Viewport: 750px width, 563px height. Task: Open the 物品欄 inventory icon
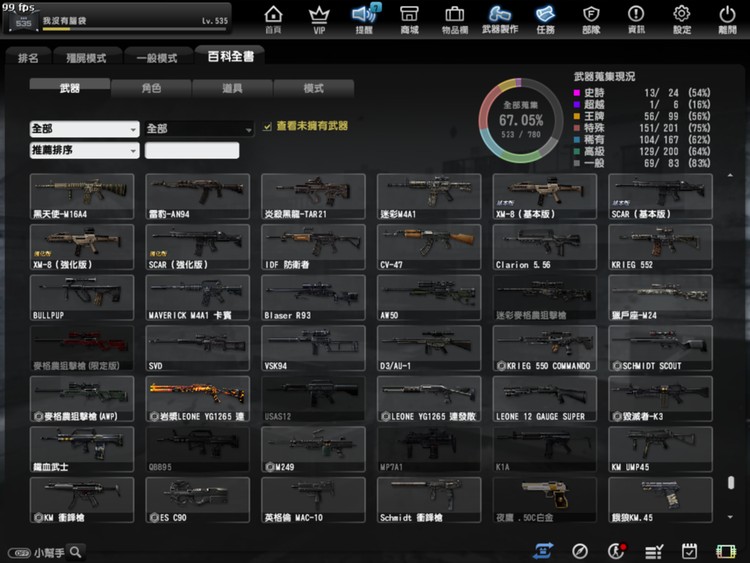point(454,18)
